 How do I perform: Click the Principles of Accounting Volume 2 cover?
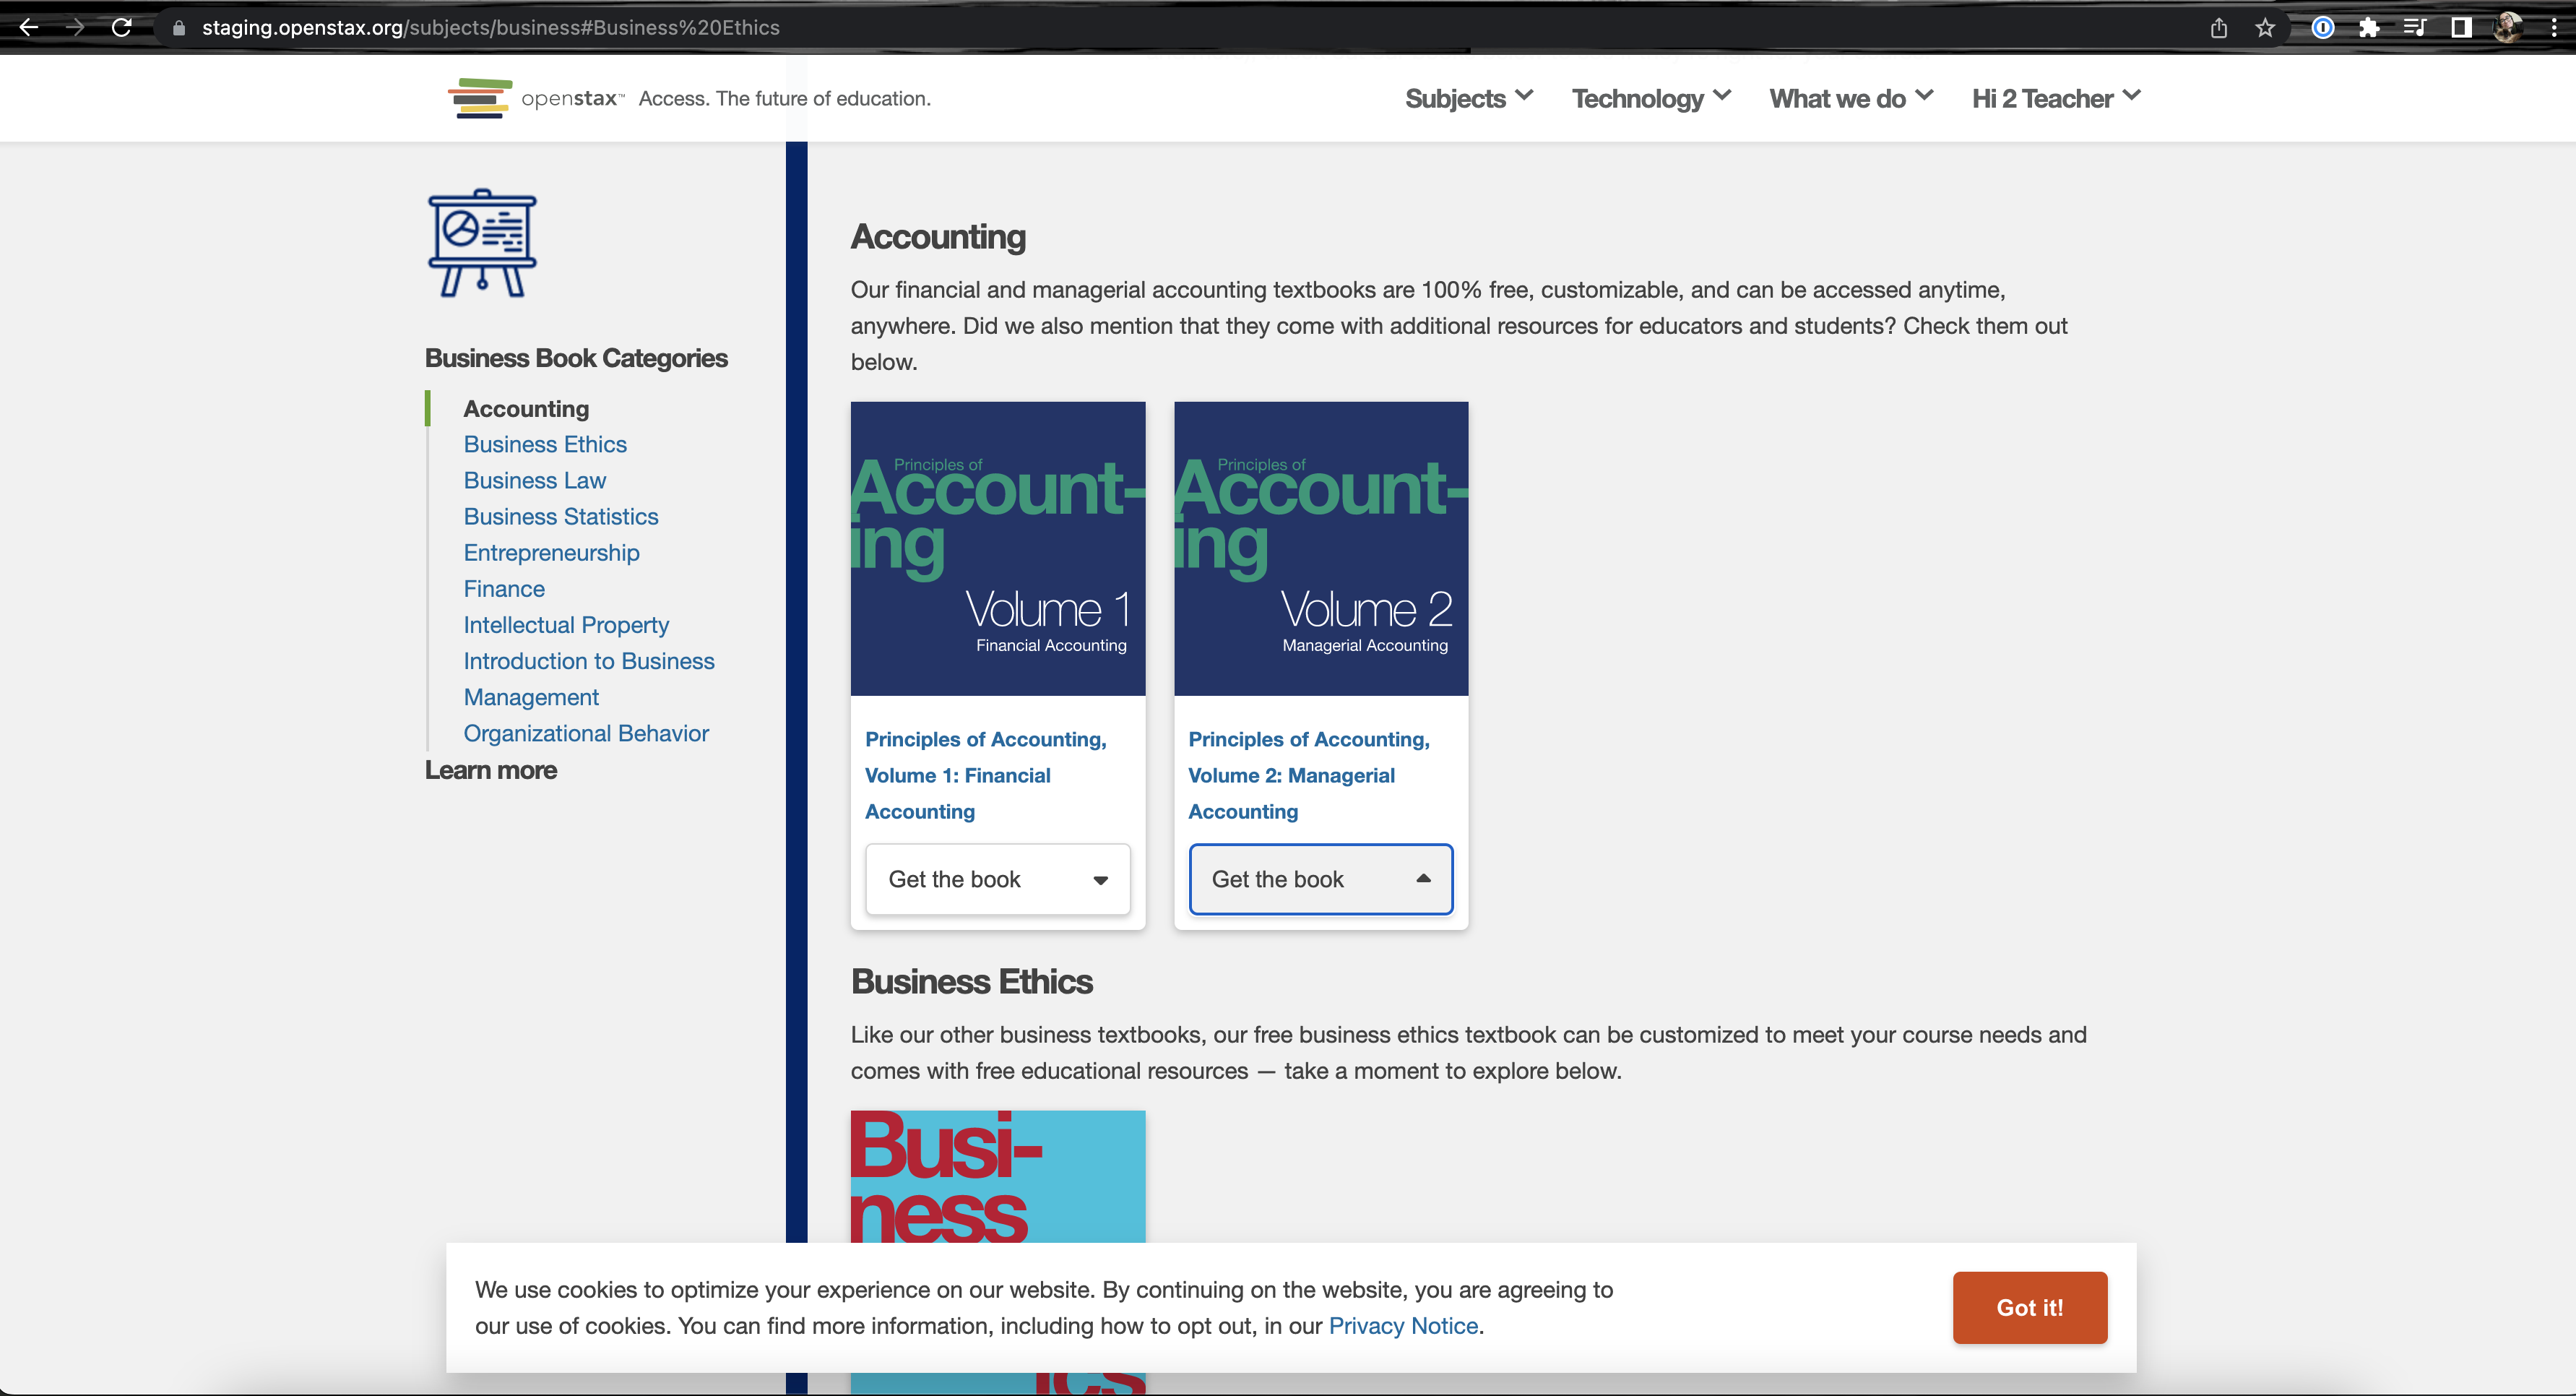(x=1320, y=548)
